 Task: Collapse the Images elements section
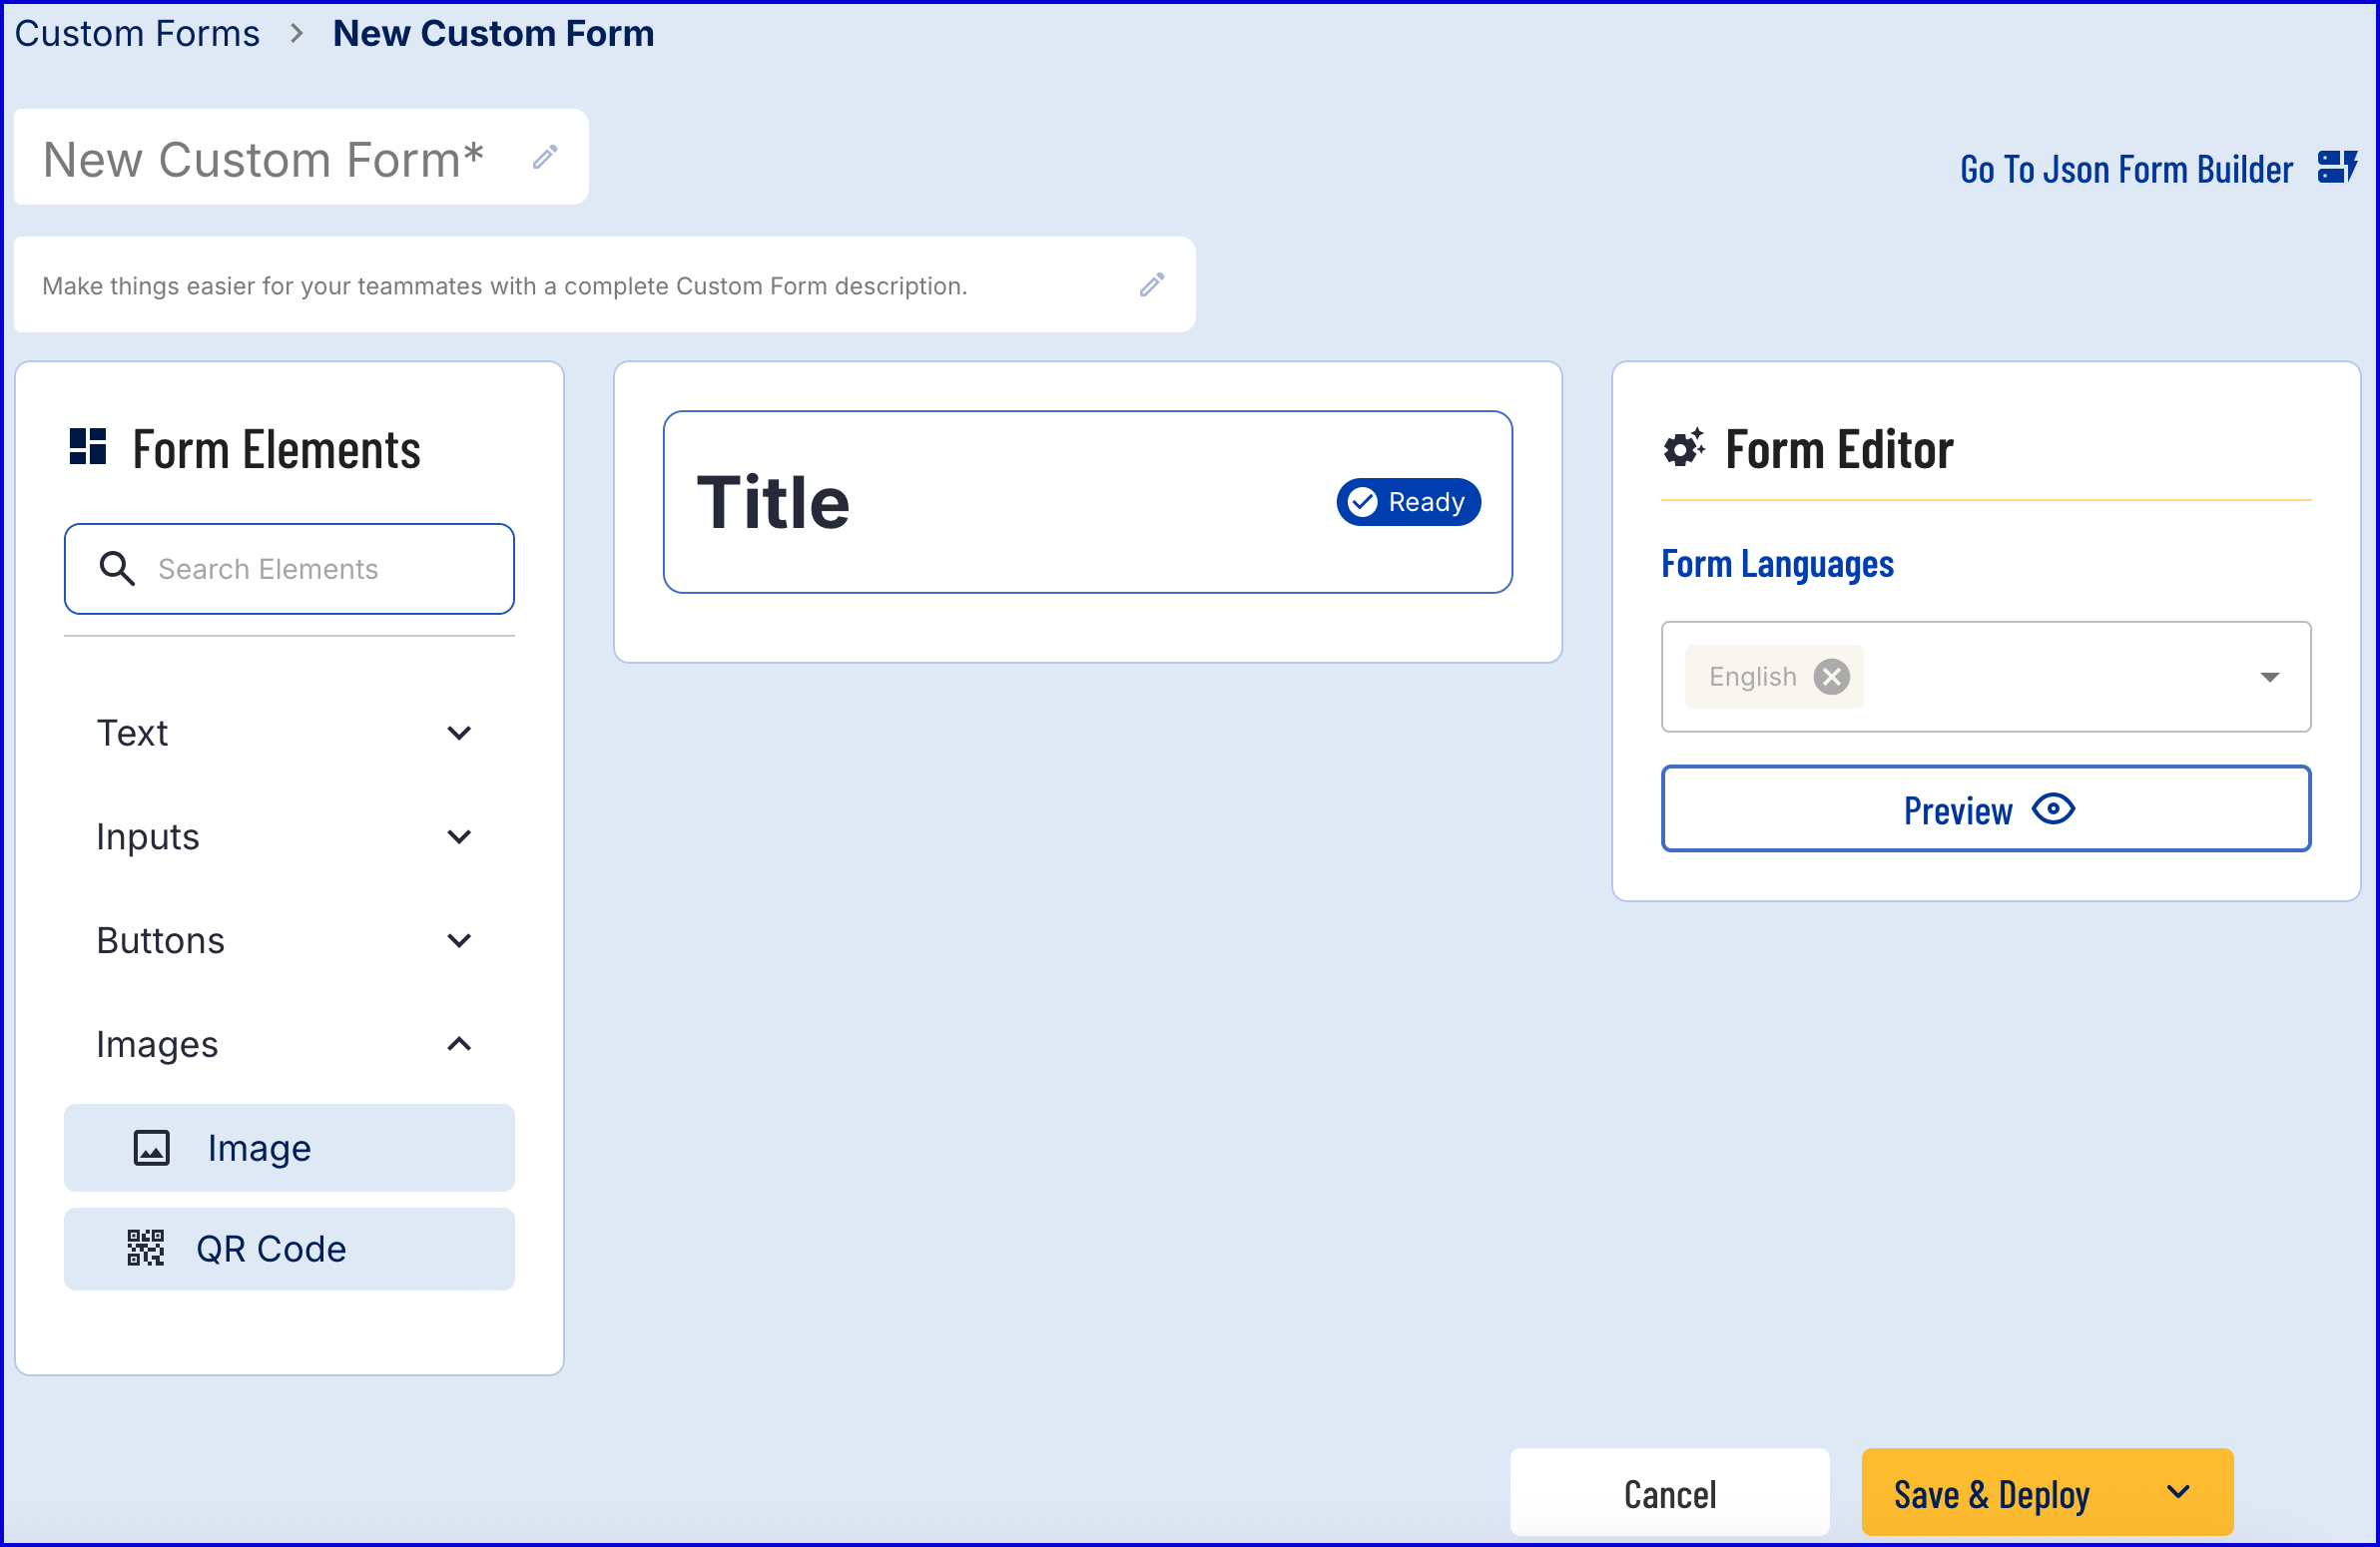tap(459, 1045)
